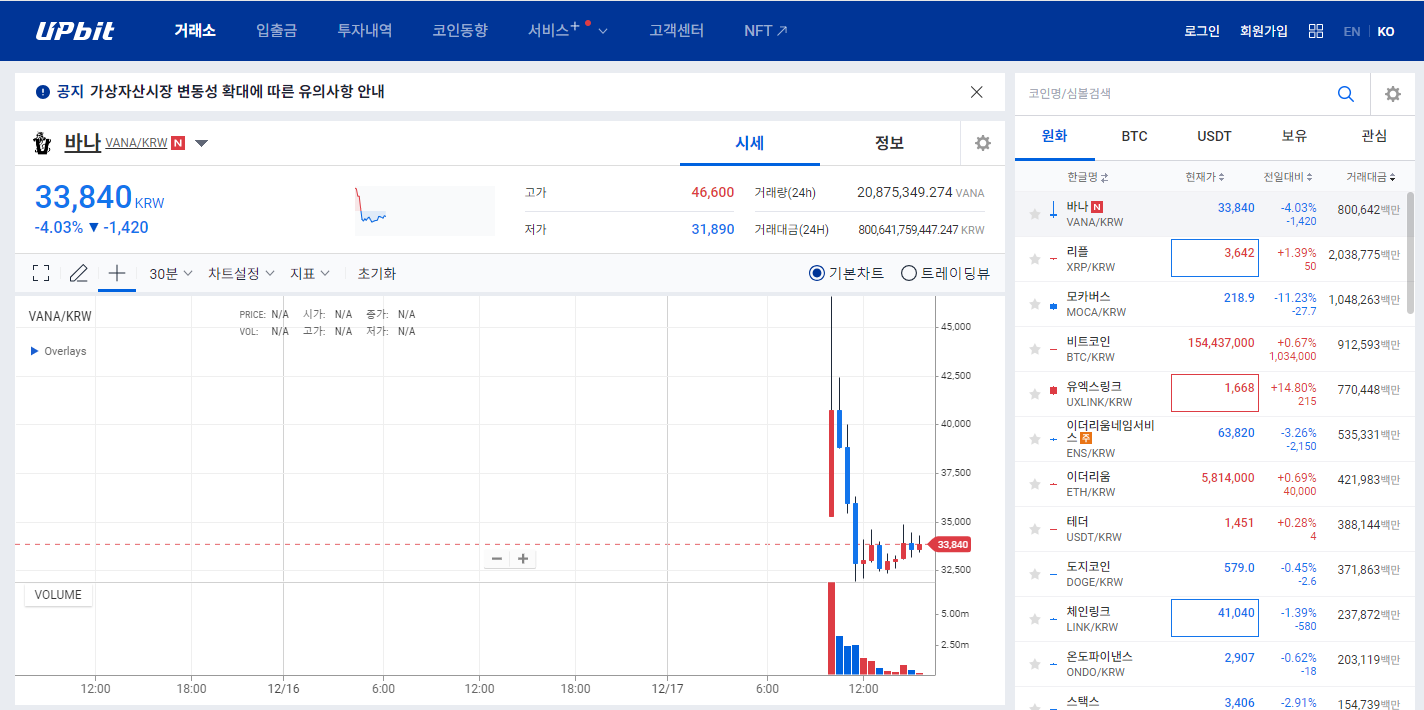The image size is (1424, 710).
Task: Open 차트설정 dropdown
Action: coord(241,273)
